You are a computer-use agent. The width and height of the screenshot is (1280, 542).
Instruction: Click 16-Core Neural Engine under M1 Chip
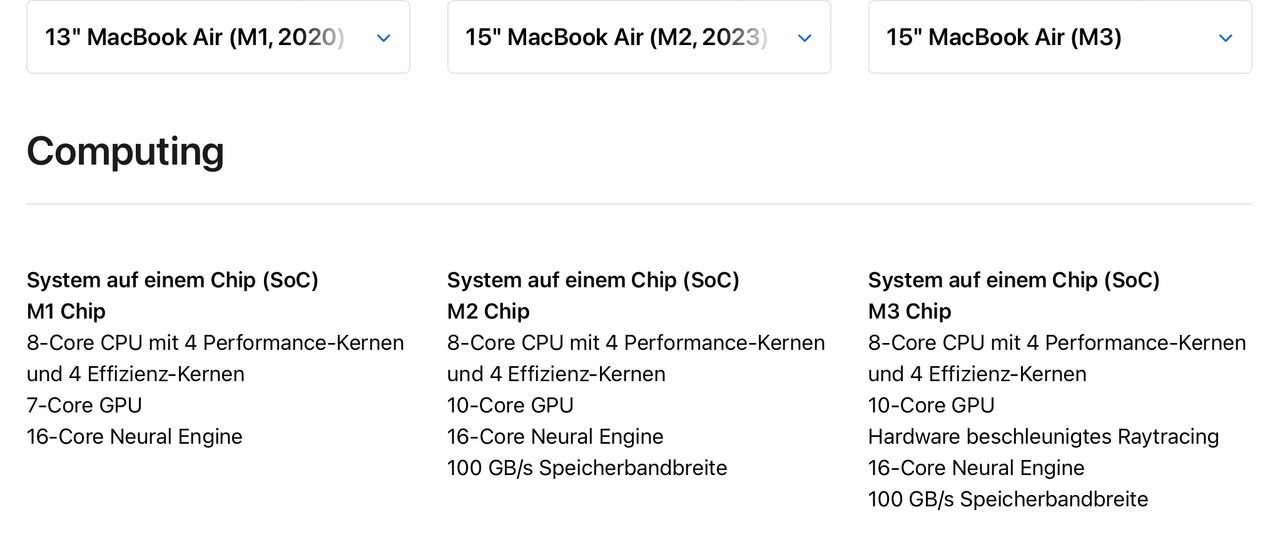click(x=134, y=436)
